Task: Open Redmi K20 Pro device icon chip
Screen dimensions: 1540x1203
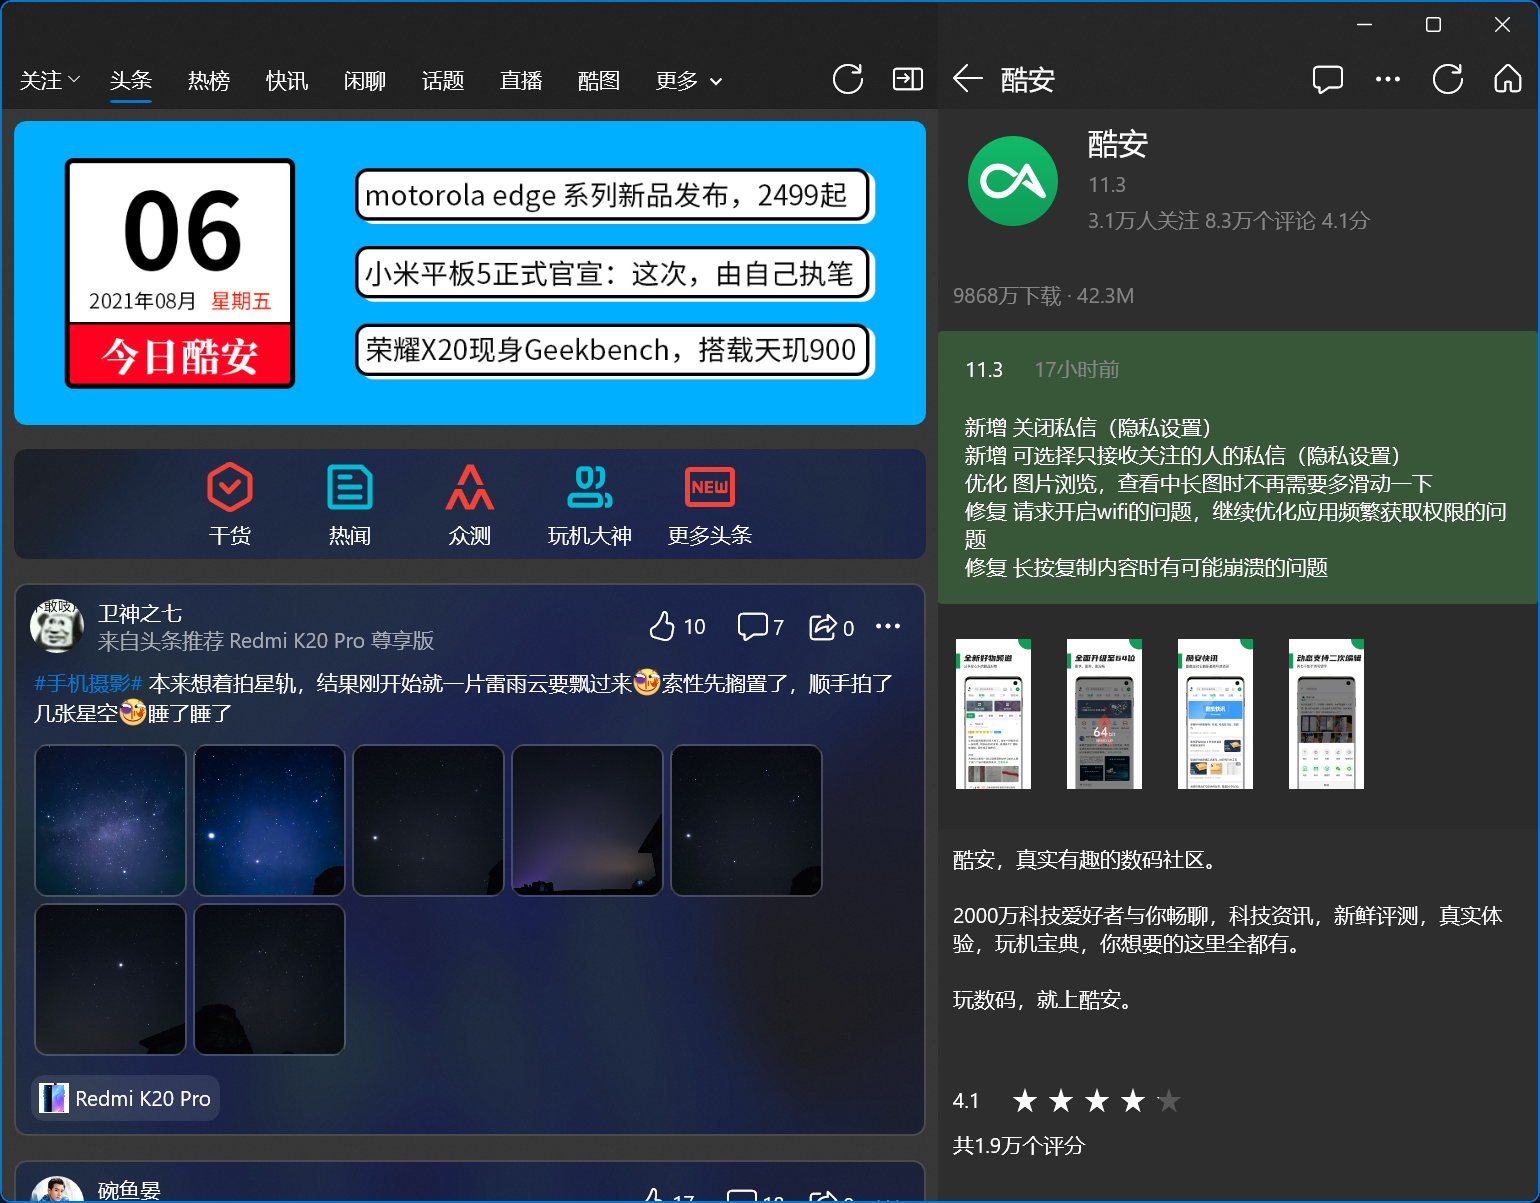Action: coord(126,1098)
